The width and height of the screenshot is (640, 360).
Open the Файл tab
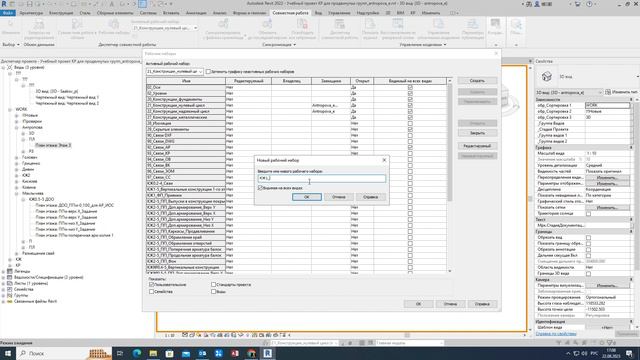click(8, 13)
